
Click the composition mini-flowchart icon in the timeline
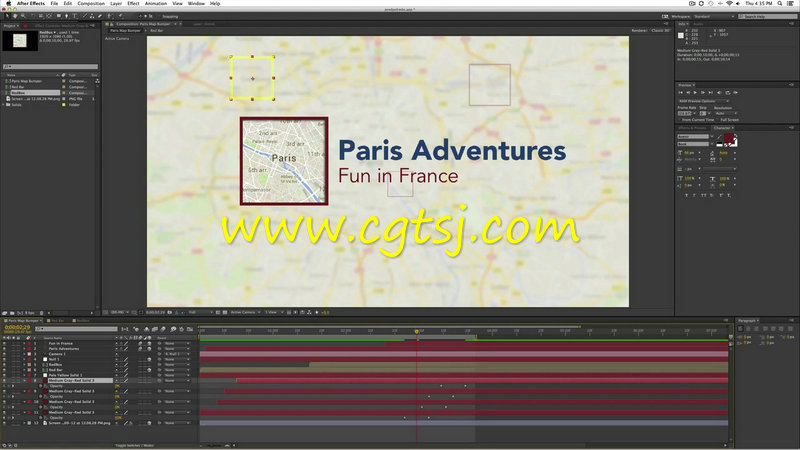click(x=124, y=329)
